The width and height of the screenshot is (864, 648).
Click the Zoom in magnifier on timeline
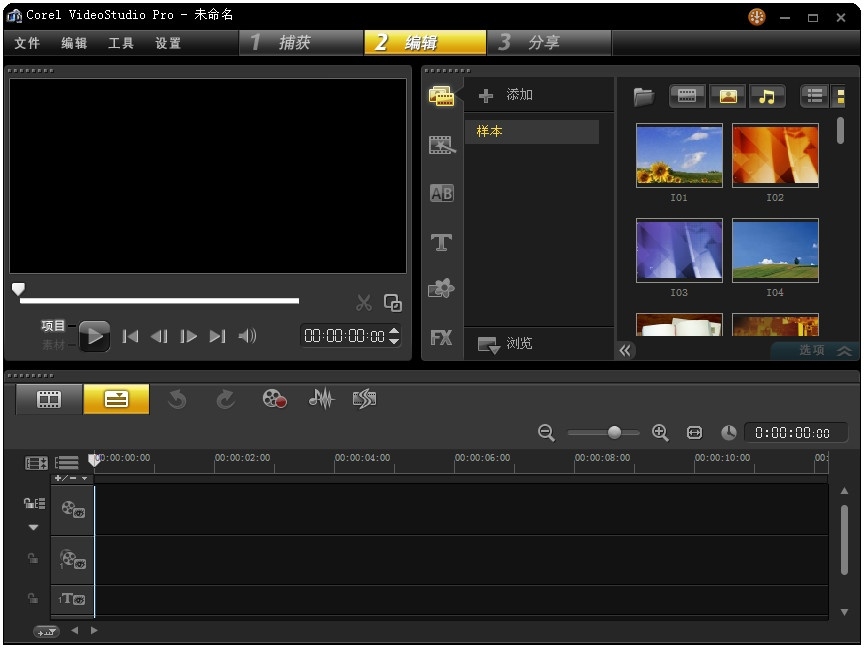(x=660, y=432)
